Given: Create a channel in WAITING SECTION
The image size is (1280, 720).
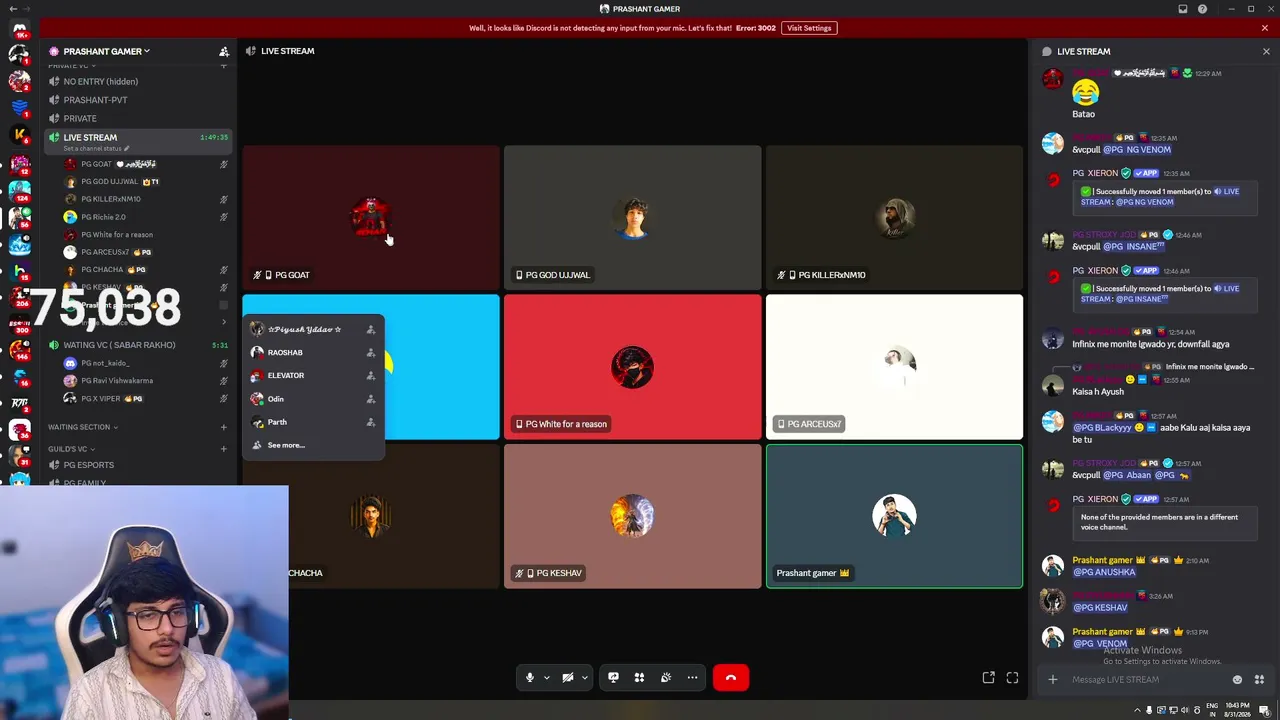Looking at the screenshot, I should [x=224, y=427].
